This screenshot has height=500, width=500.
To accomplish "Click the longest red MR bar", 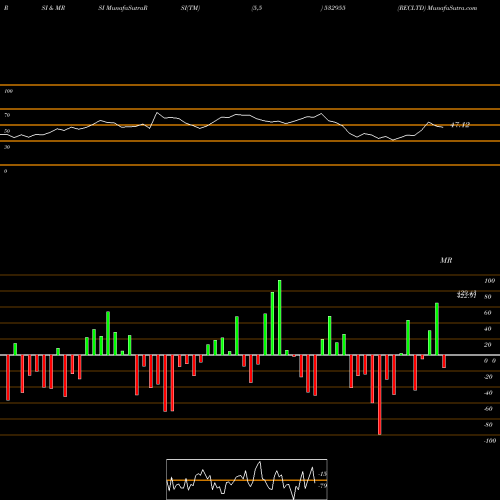I will [x=379, y=395].
